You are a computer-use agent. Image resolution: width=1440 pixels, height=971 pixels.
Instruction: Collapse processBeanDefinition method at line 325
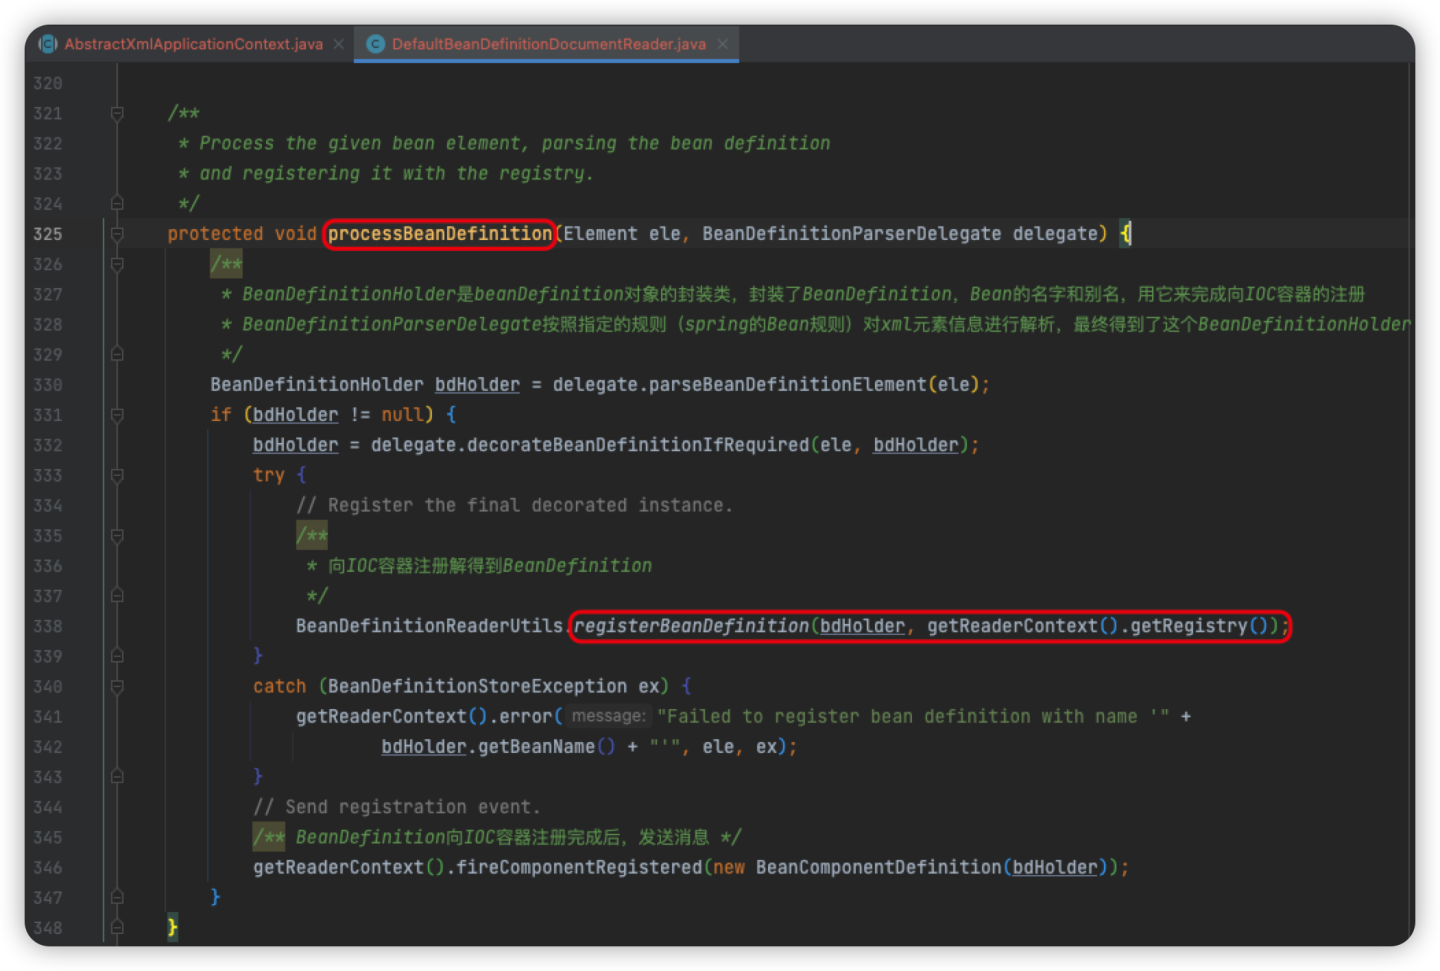pyautogui.click(x=117, y=234)
